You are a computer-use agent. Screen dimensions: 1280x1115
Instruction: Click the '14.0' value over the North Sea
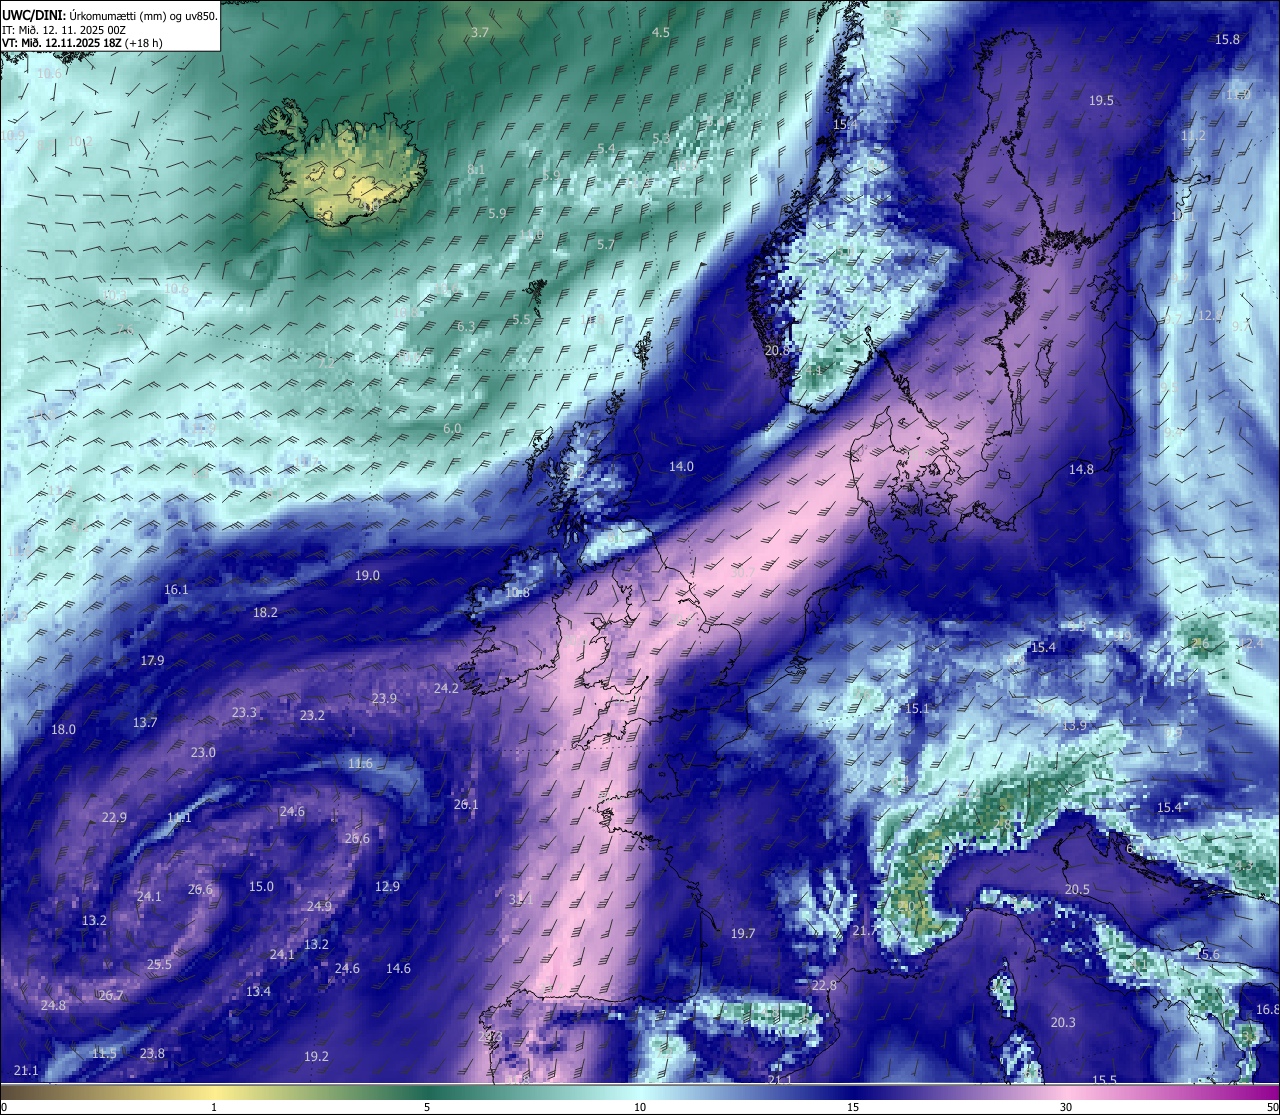pyautogui.click(x=681, y=467)
